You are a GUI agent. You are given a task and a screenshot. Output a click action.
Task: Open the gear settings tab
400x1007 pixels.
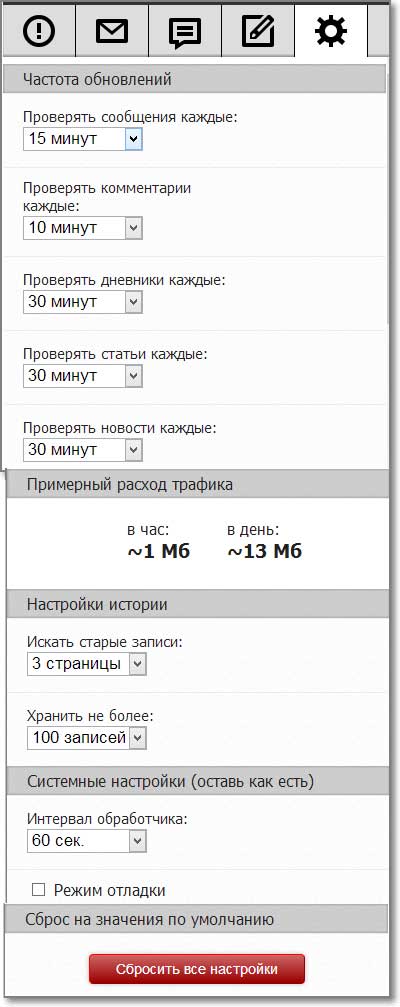331,30
